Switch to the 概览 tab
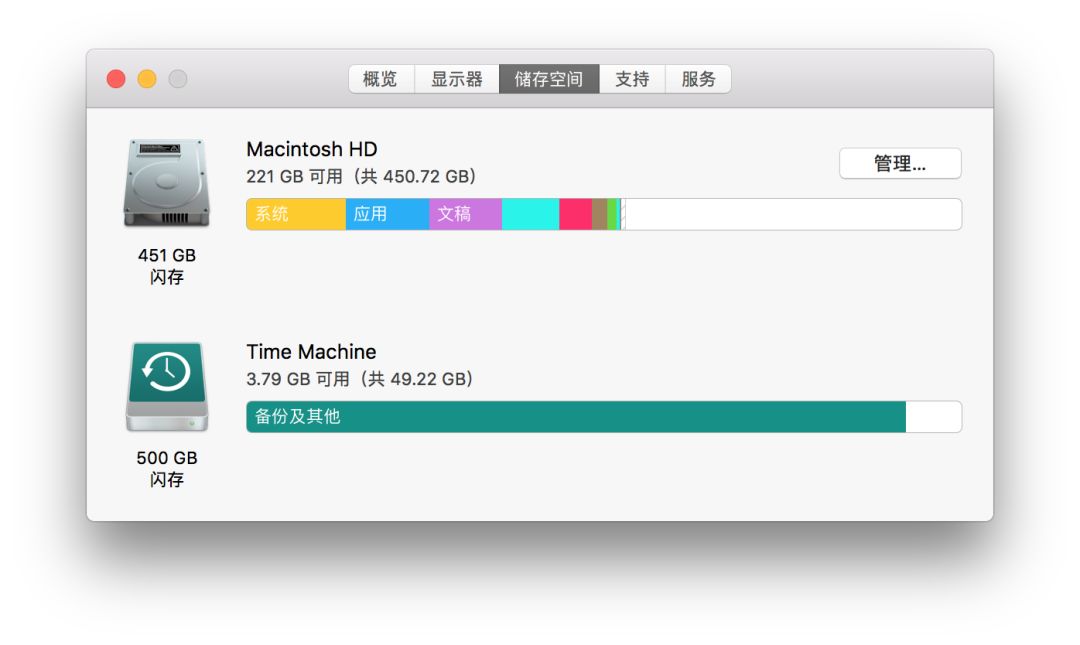 [x=381, y=79]
